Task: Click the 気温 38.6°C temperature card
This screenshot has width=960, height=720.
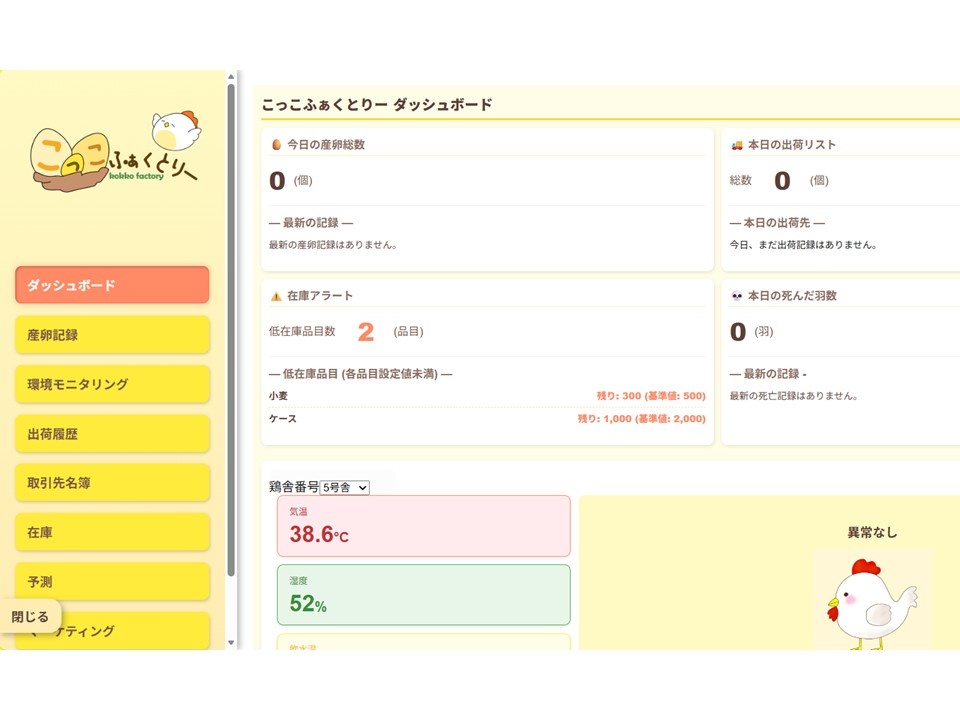Action: 423,526
